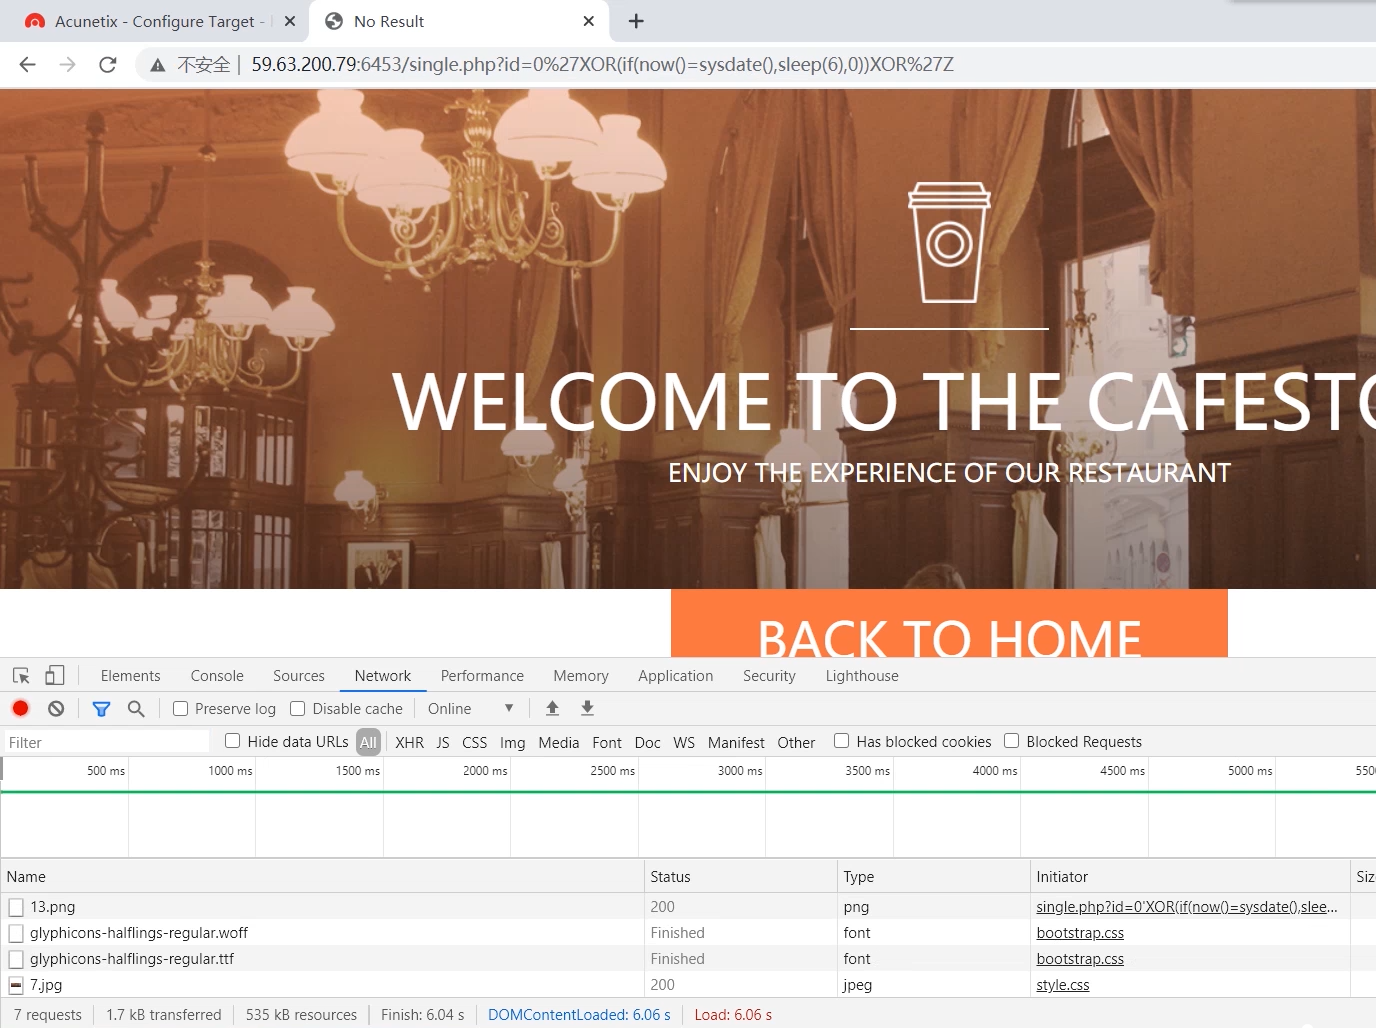
Task: Filter requests by Other
Action: [796, 742]
